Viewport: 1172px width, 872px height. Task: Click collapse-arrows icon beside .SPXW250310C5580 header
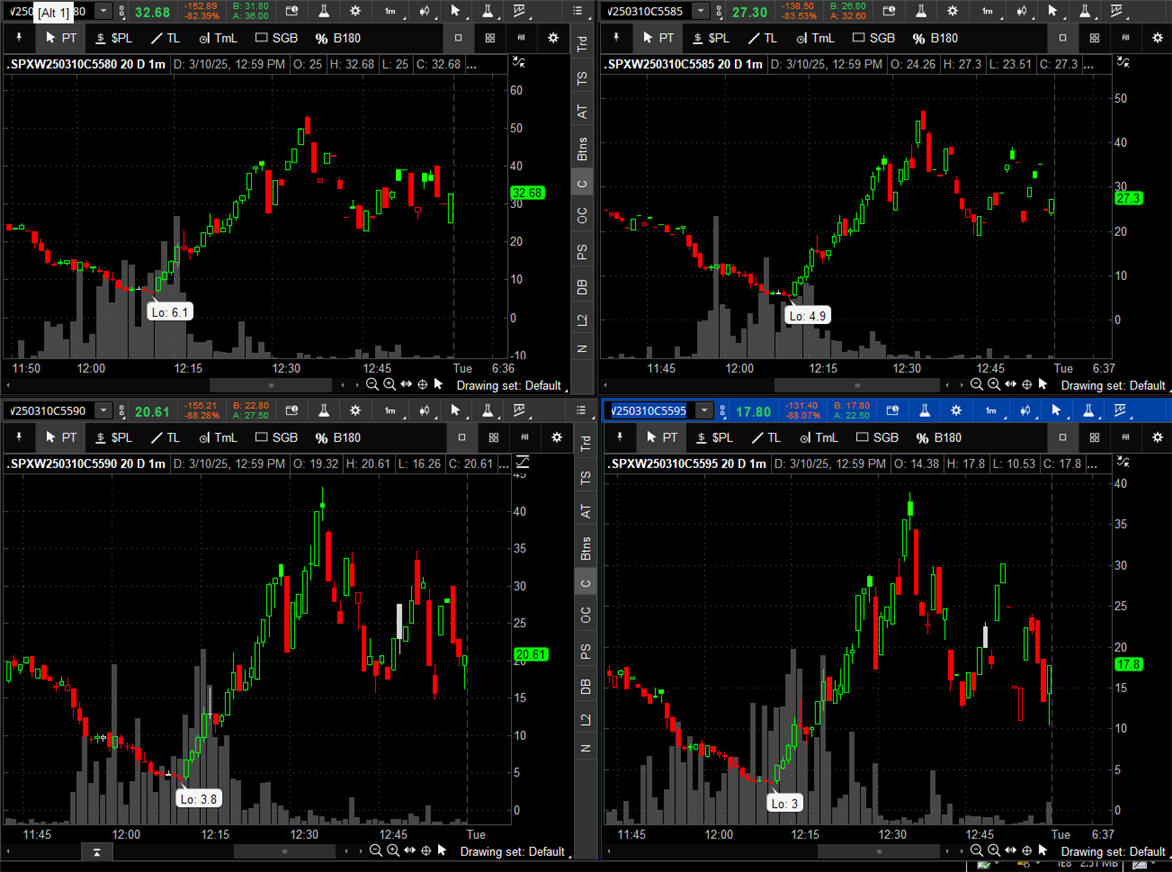click(x=519, y=64)
